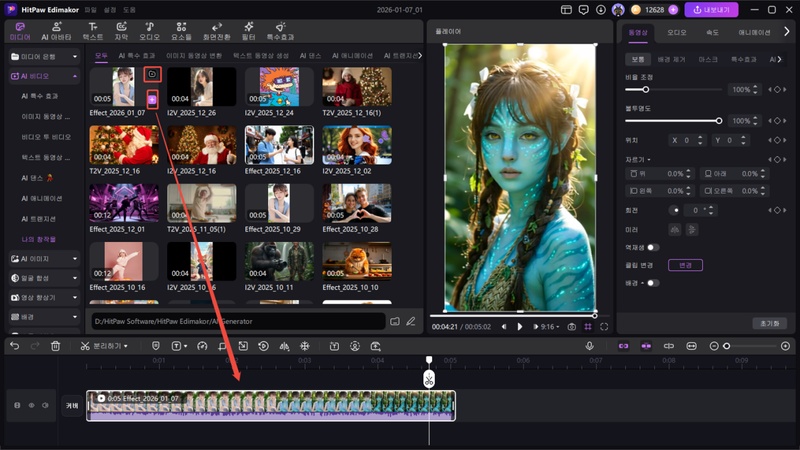Toggle the 역재생 (reverse playback) switch
The height and width of the screenshot is (450, 800).
tap(653, 247)
